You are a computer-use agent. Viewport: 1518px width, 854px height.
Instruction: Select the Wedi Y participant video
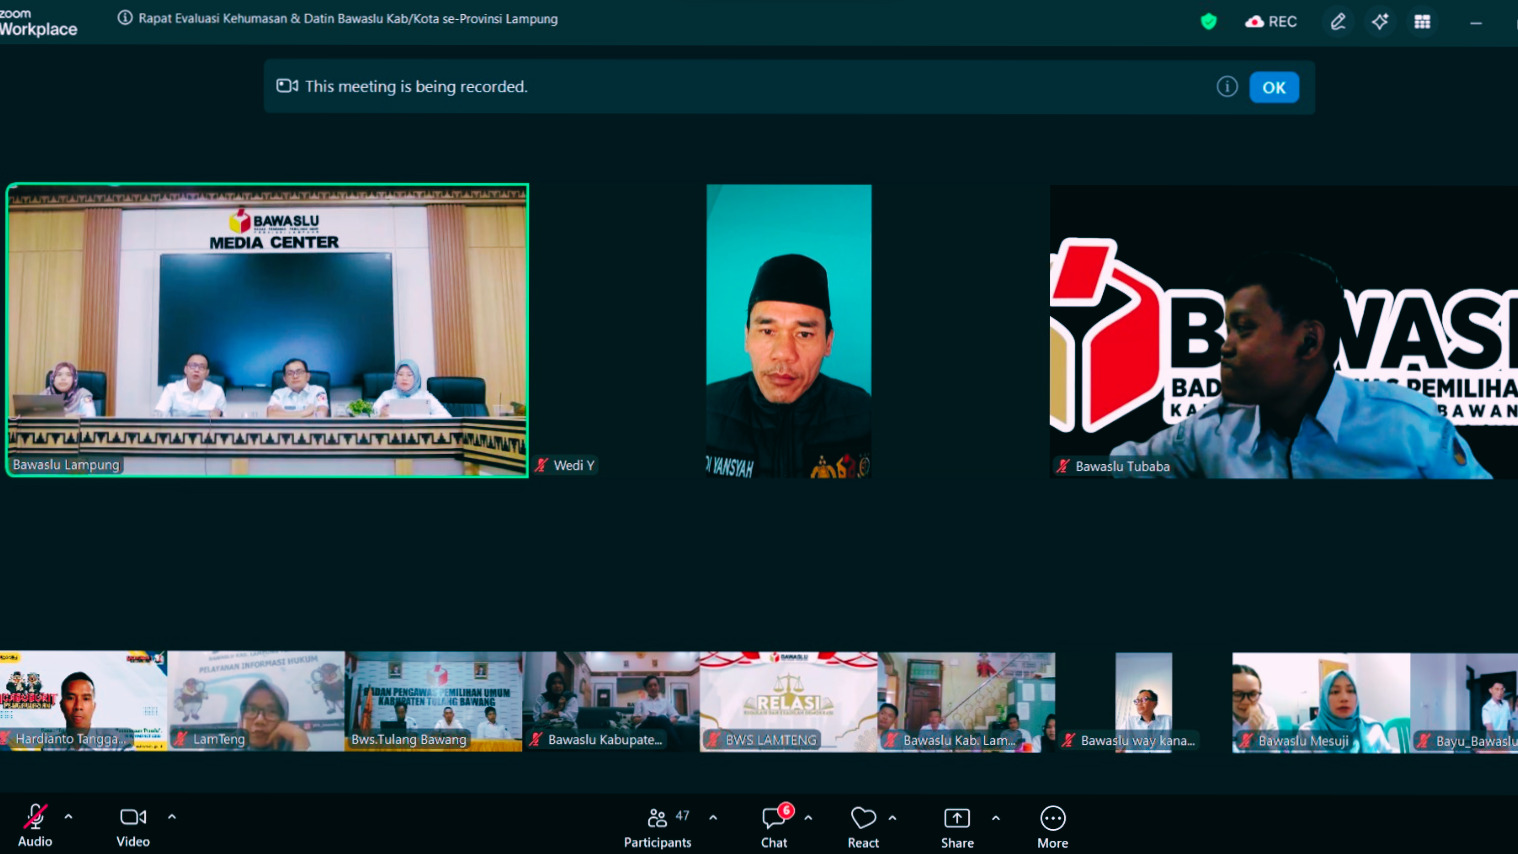(788, 331)
